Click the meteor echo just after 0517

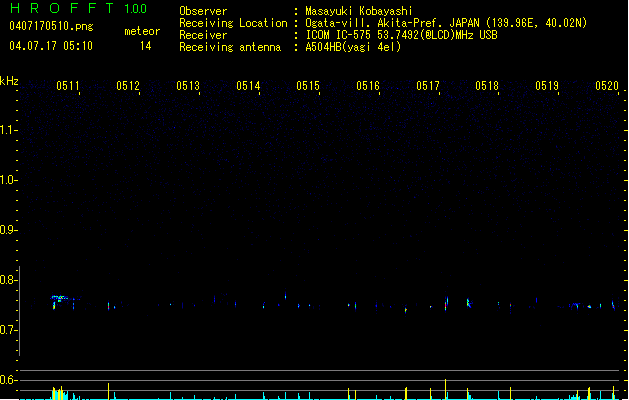[446, 303]
